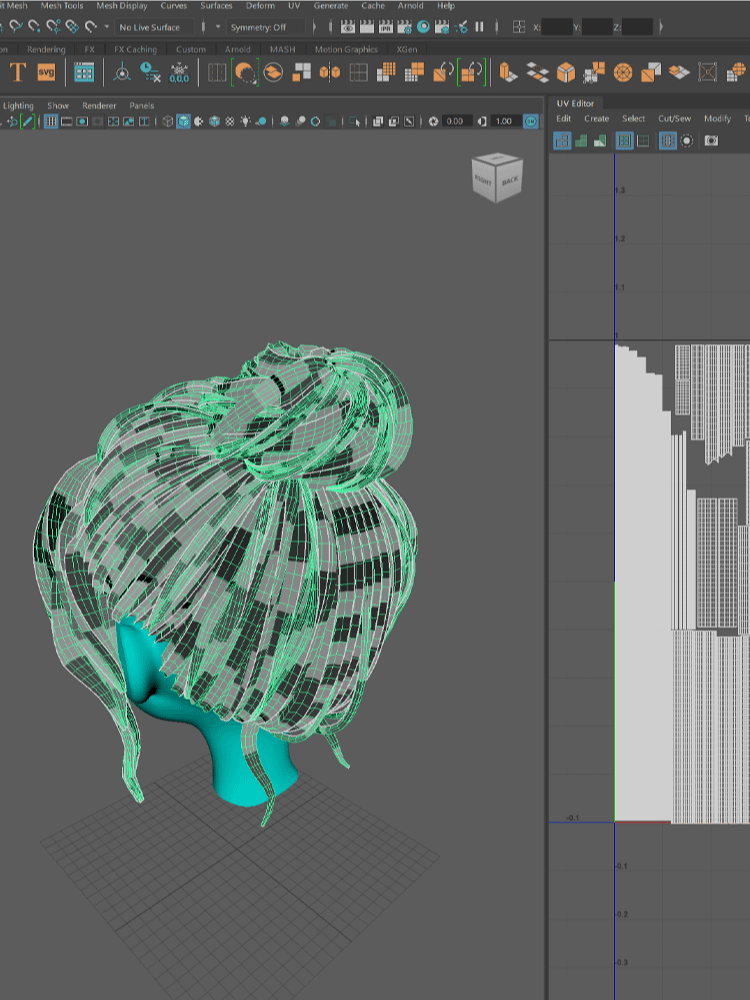Open the Mesh Display menu
The width and height of the screenshot is (750, 1000).
coord(121,6)
